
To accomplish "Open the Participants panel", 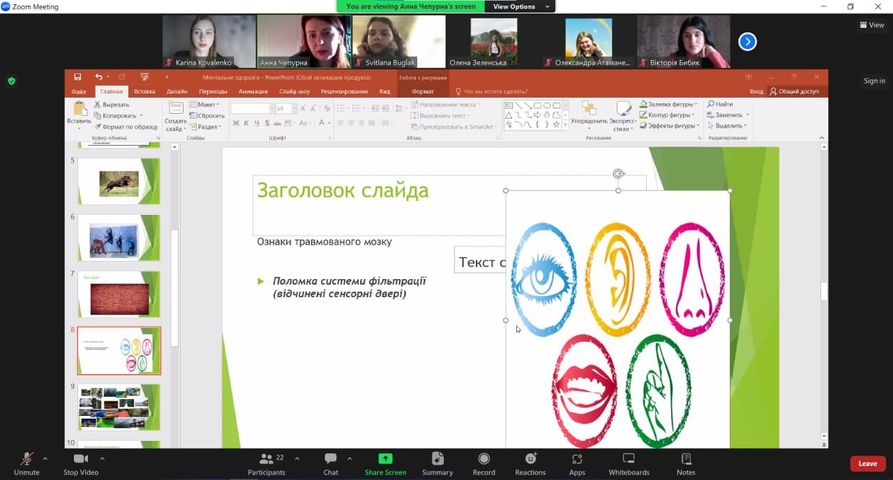I will (x=266, y=460).
